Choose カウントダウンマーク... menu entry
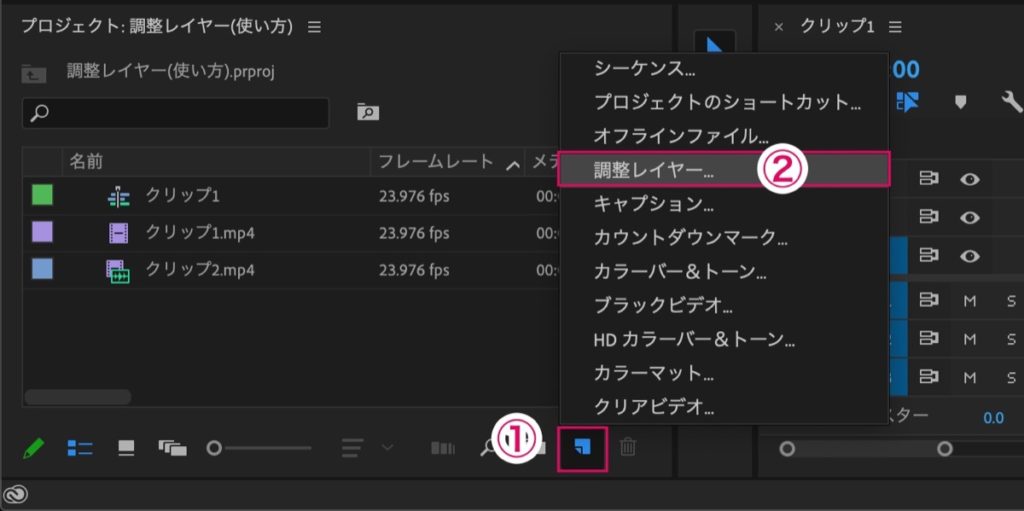 point(724,238)
